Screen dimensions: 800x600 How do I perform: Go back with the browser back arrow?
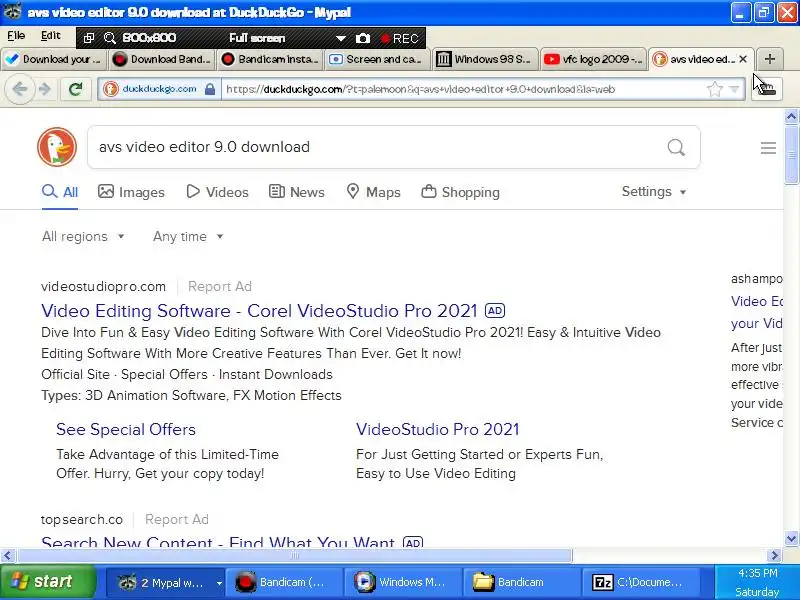click(20, 89)
